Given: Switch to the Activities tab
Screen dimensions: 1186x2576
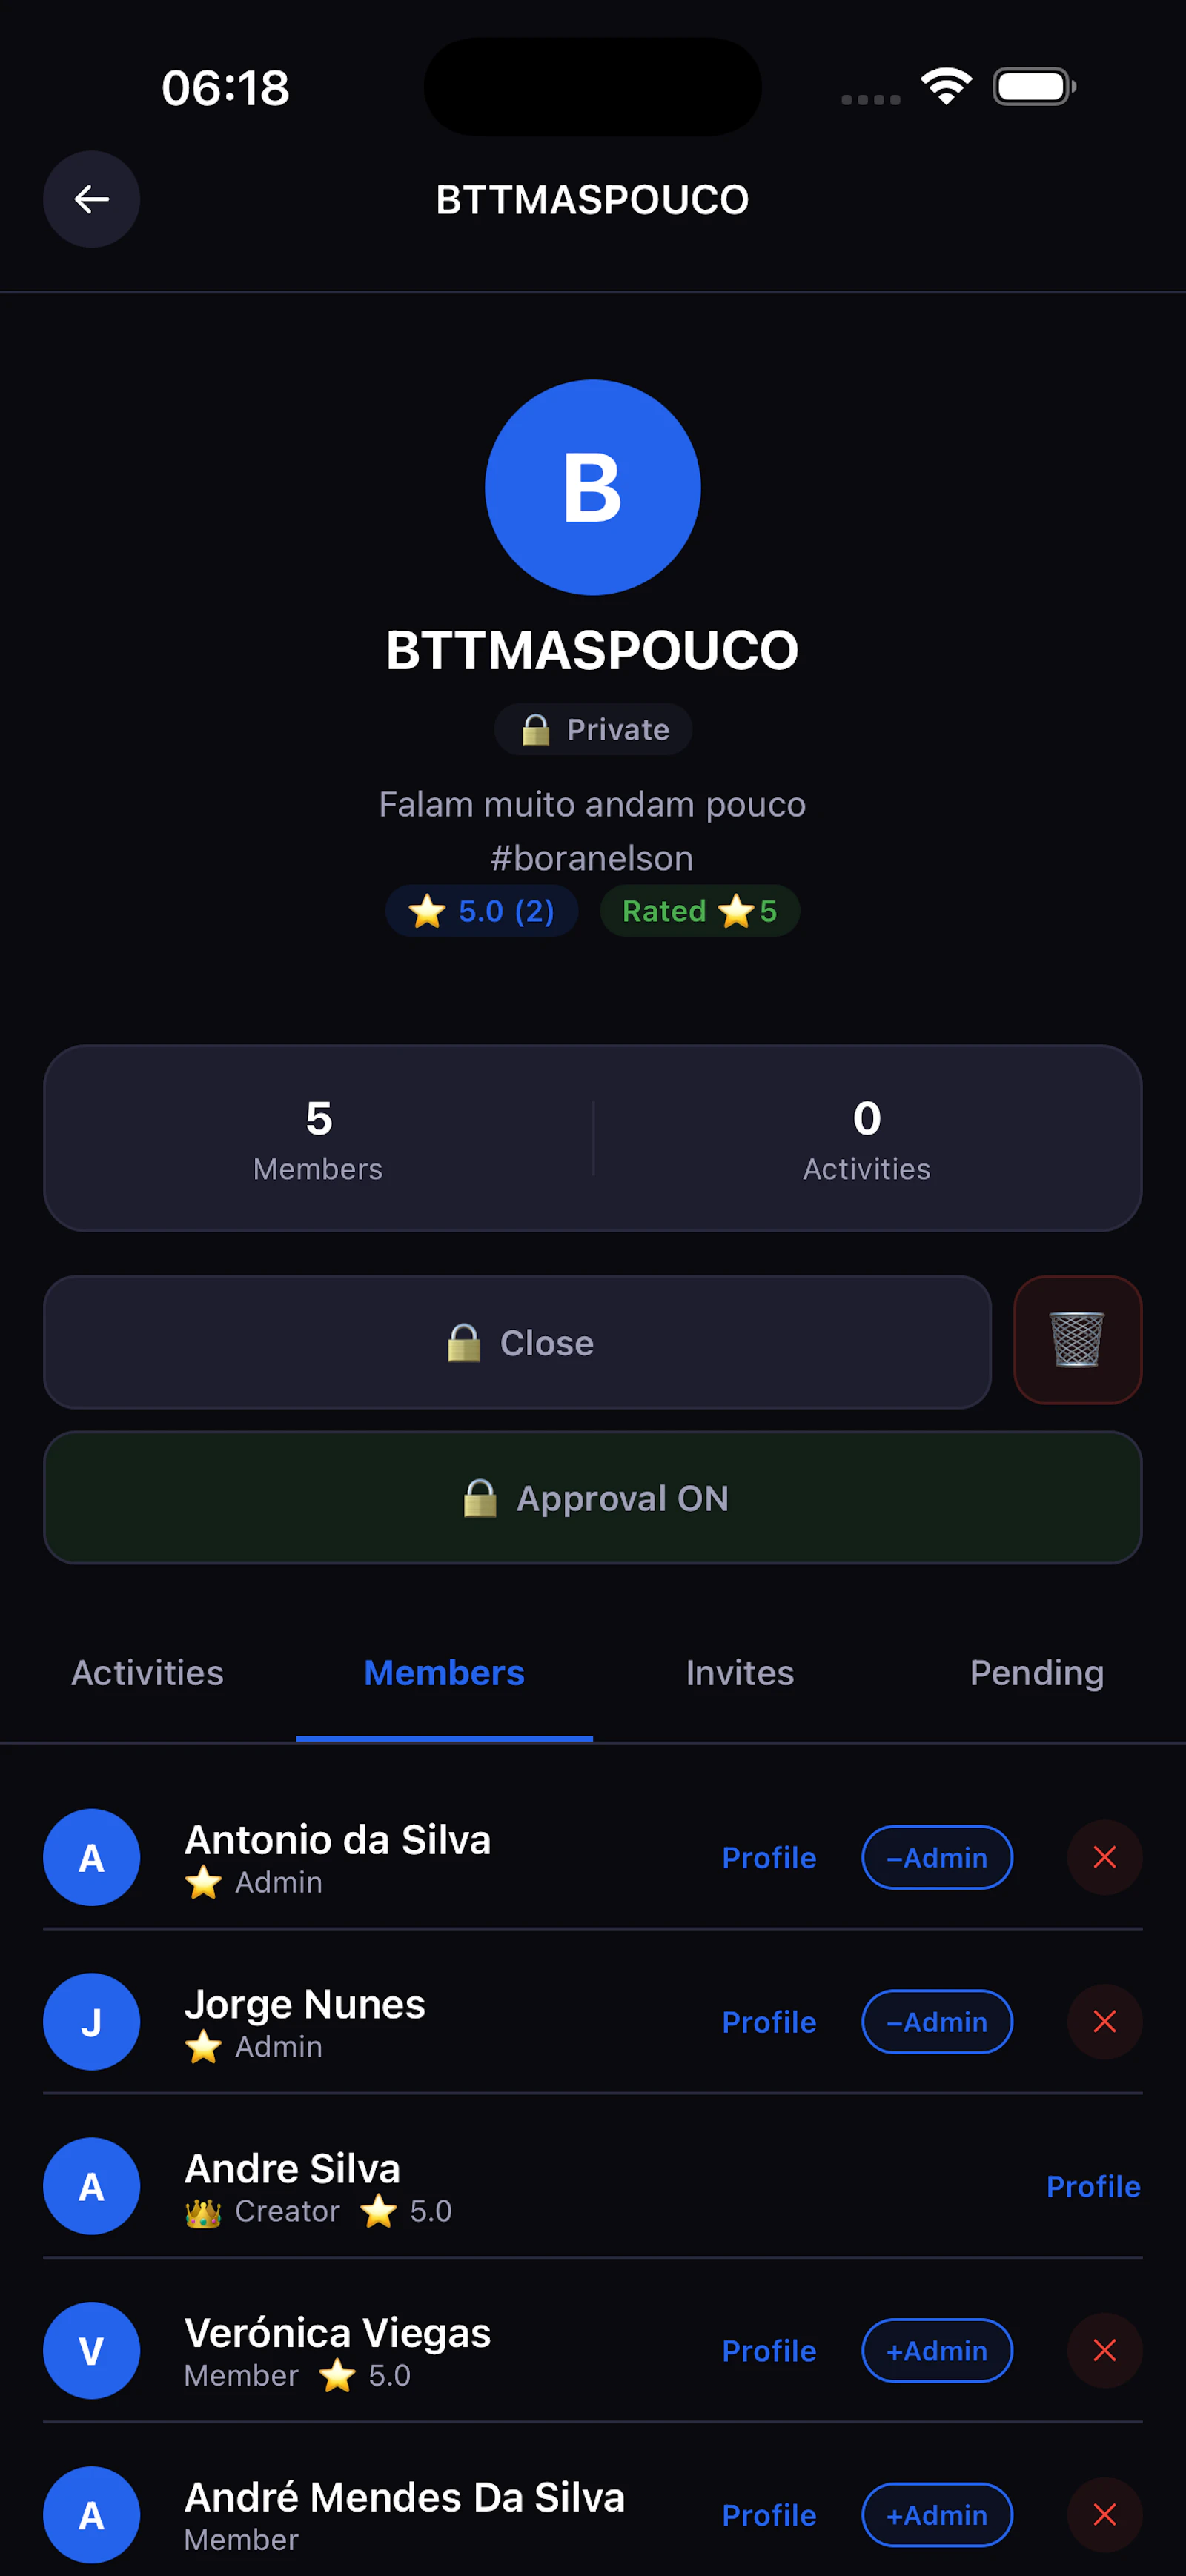Looking at the screenshot, I should 148,1672.
